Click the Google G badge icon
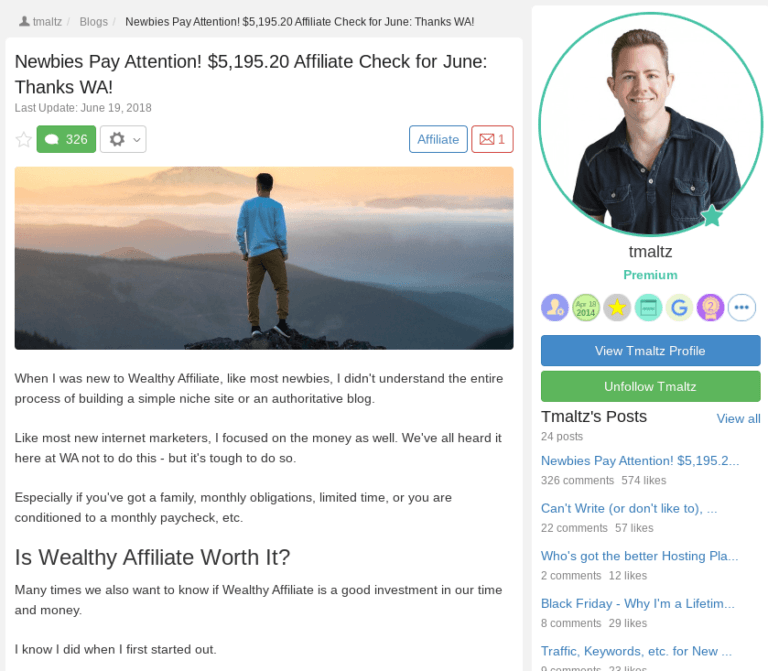768x671 pixels. coord(679,308)
